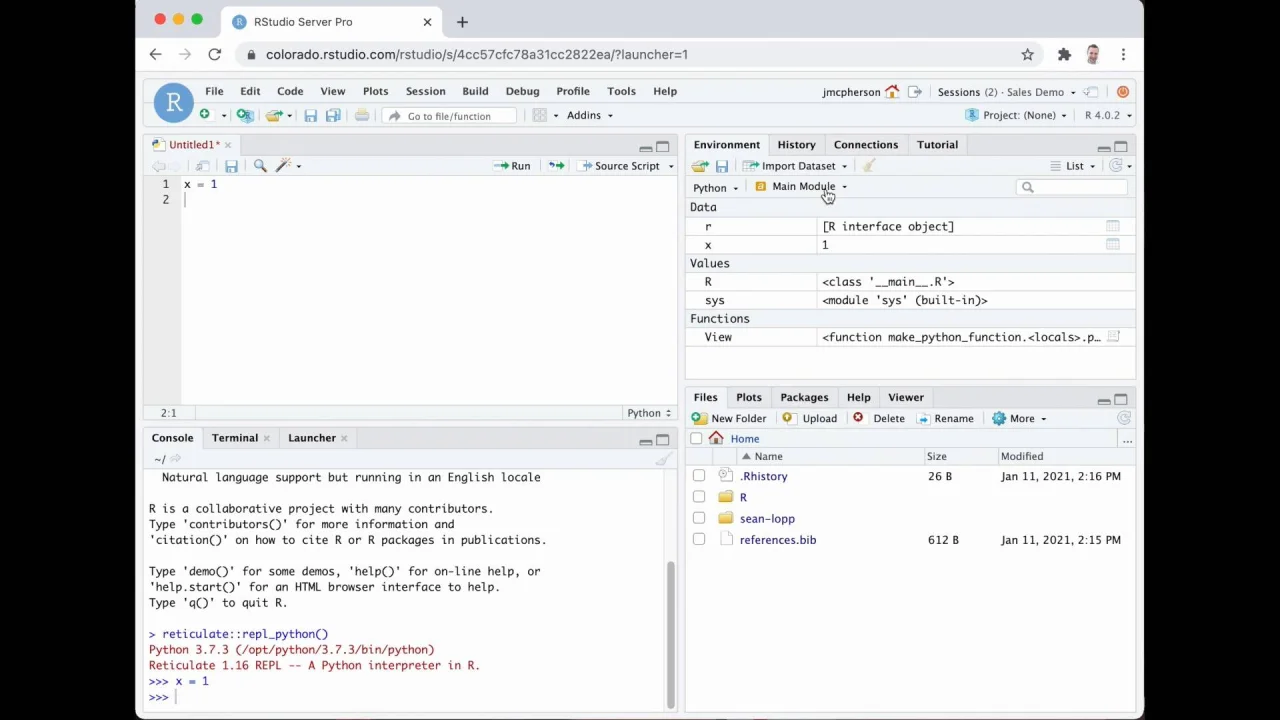Viewport: 1280px width, 720px height.
Task: Click the broom icon to clear environment
Action: [869, 166]
